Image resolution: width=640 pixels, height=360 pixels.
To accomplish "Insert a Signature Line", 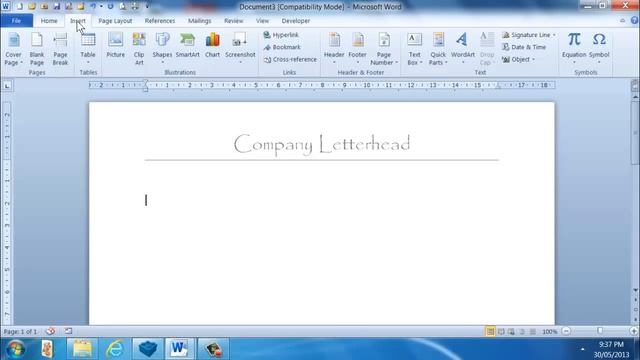I will [x=529, y=35].
